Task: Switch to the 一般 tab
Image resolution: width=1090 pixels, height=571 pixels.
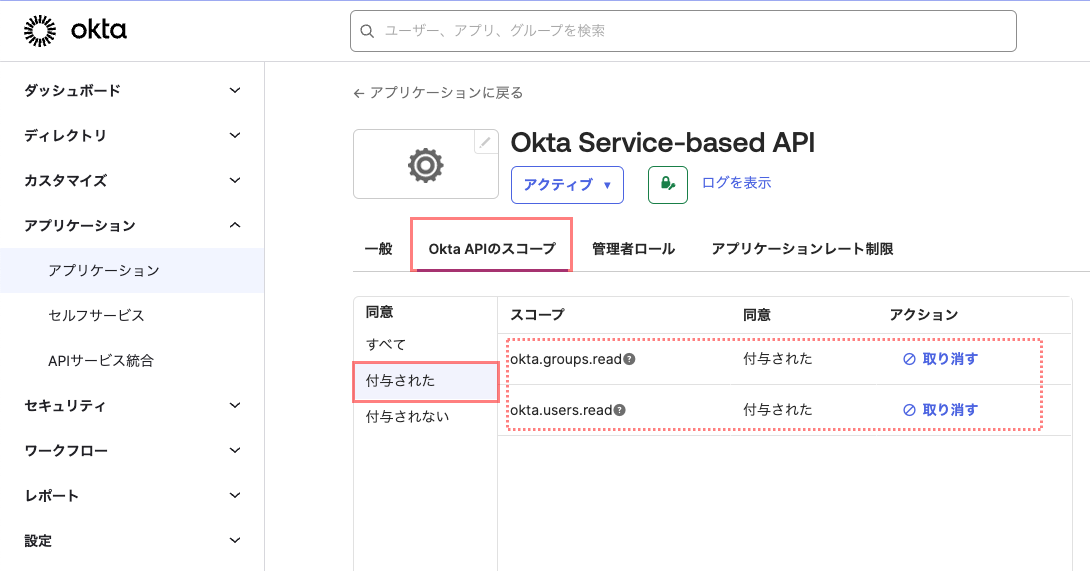Action: [x=379, y=249]
